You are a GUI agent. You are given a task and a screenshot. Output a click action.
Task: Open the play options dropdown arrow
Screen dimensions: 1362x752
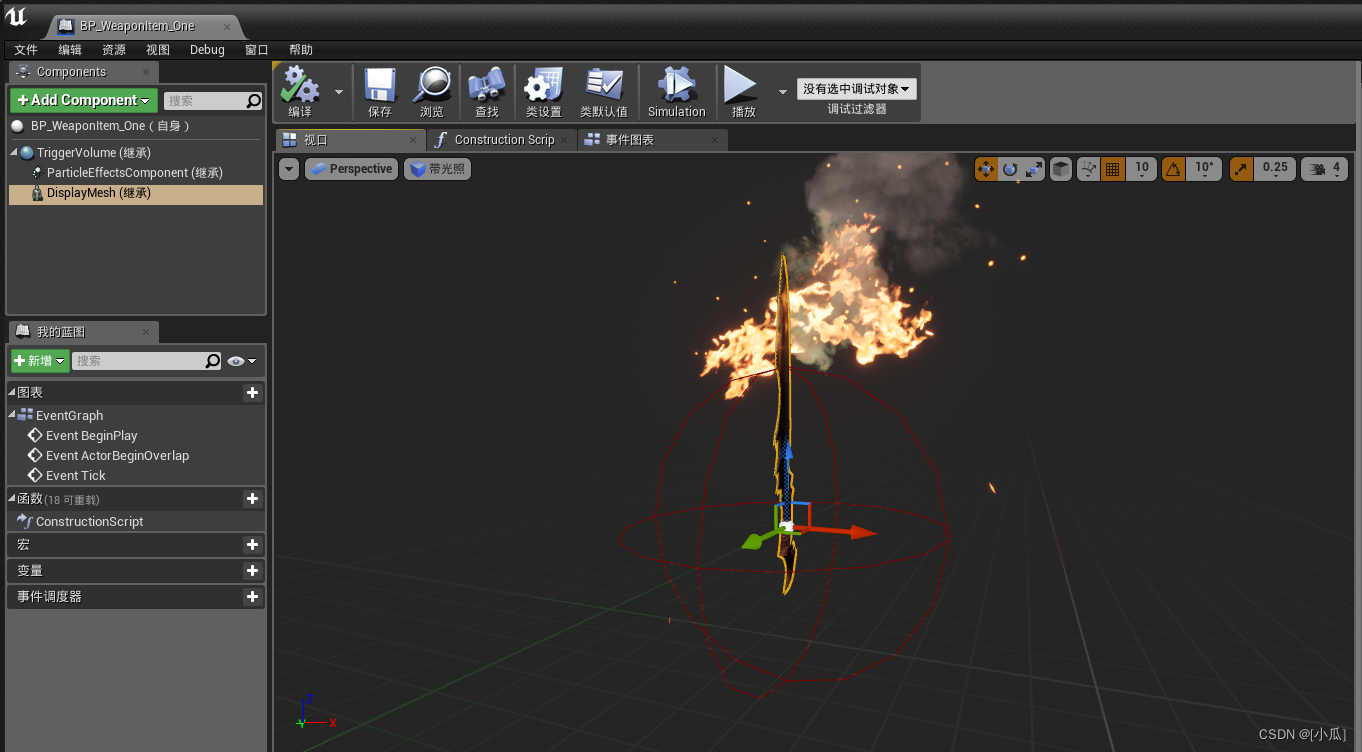click(x=782, y=91)
